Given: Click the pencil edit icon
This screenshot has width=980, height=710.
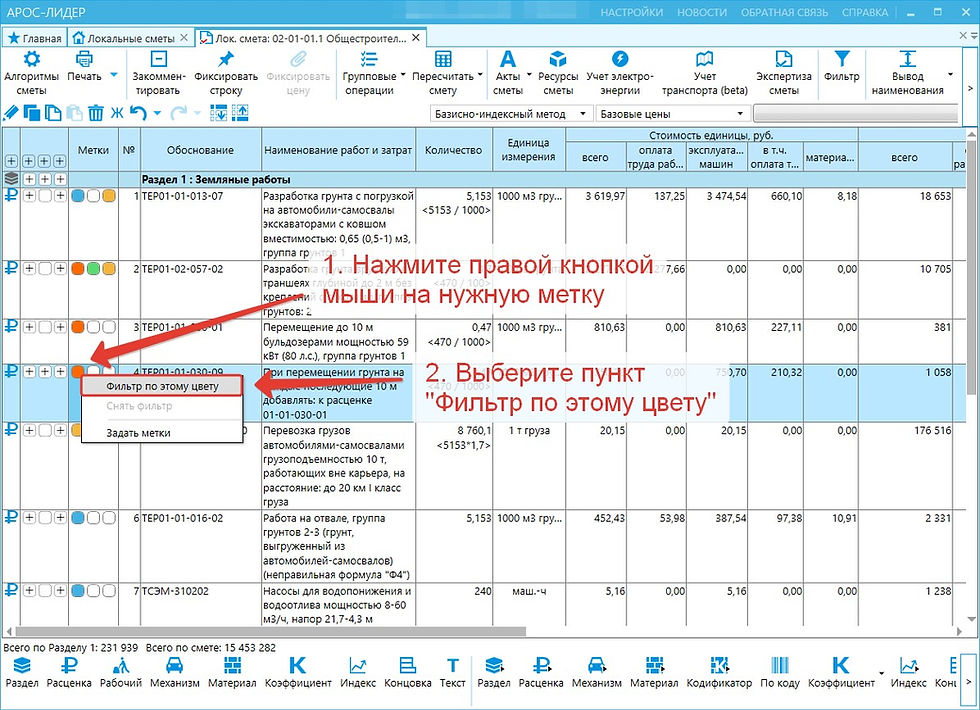Looking at the screenshot, I should tap(11, 113).
